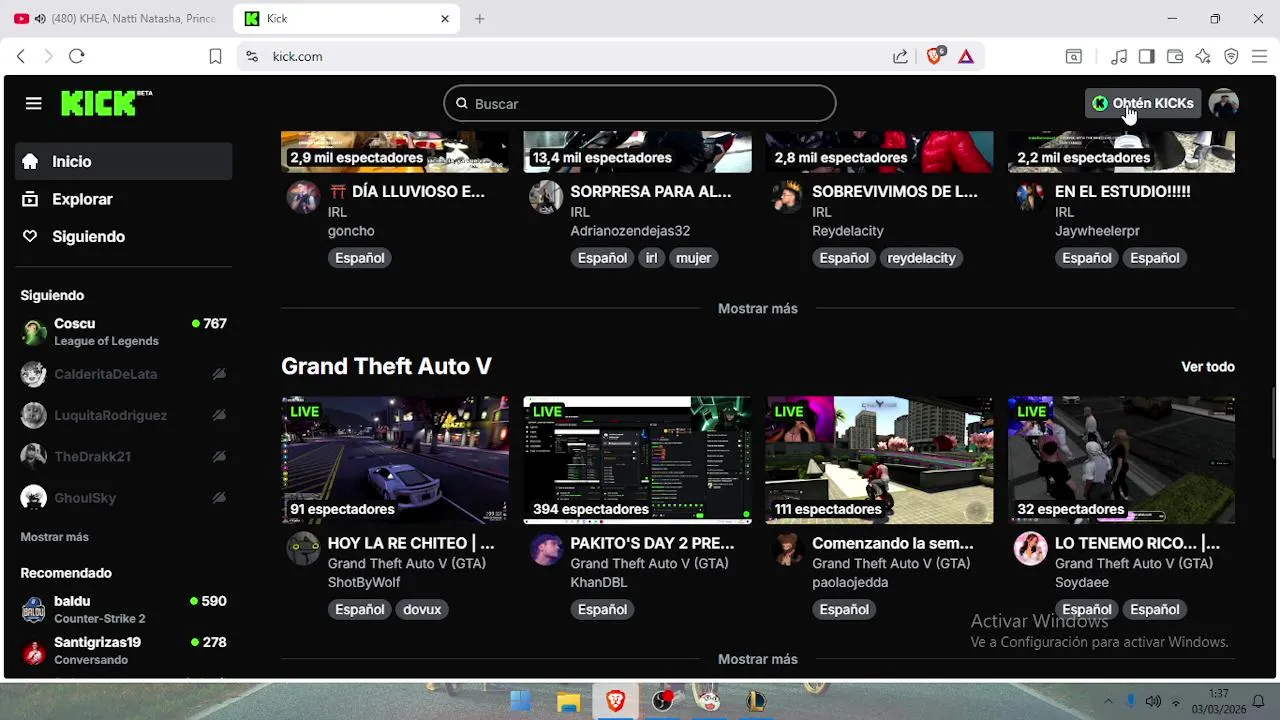1280x720 pixels.
Task: Open the Brave Leo AI star icon
Action: 1203,57
